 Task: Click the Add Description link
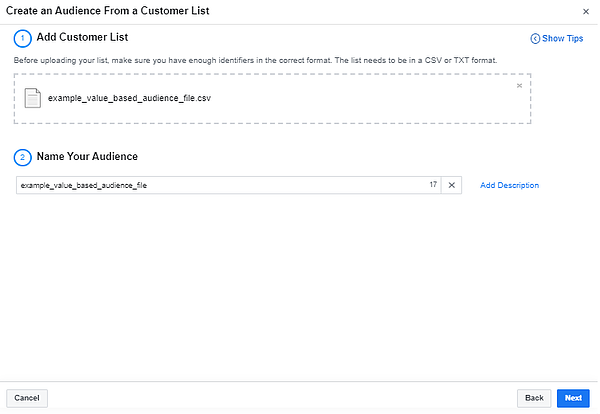509,185
